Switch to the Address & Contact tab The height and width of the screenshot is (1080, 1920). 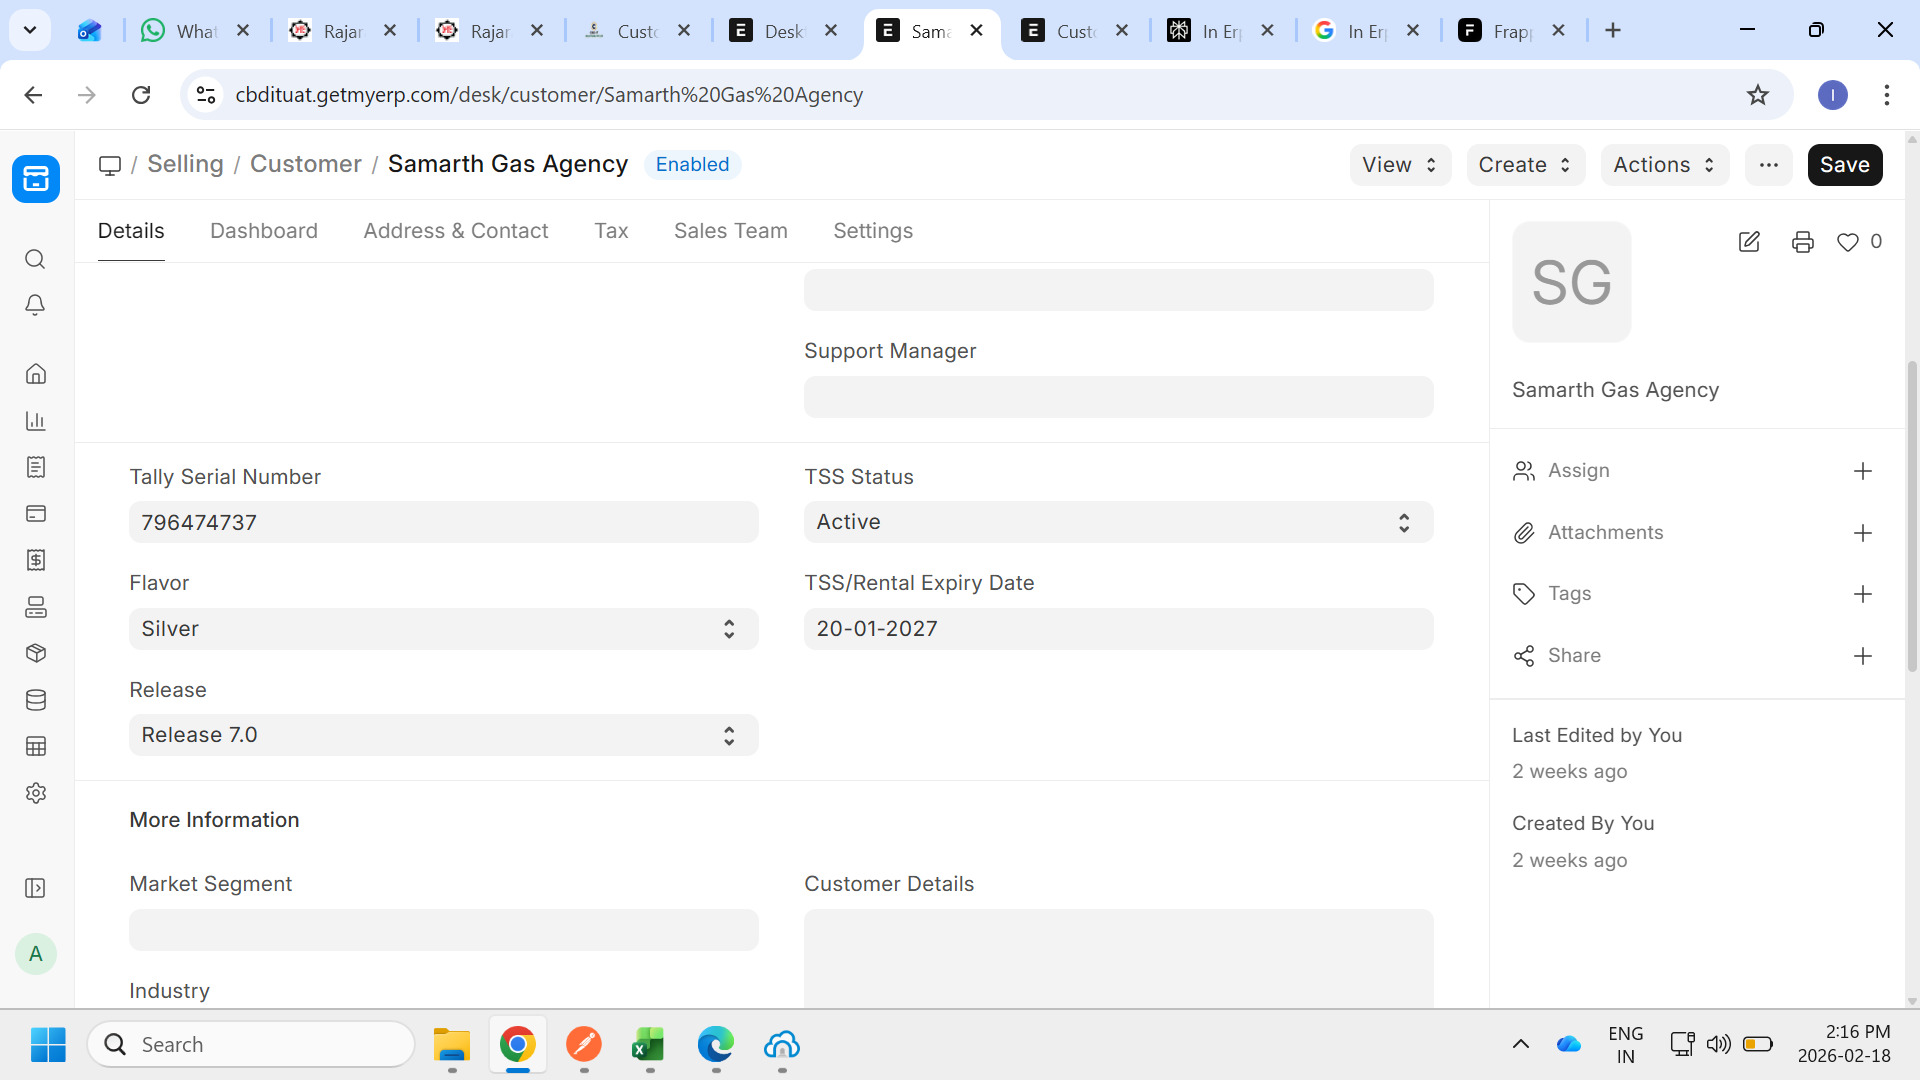point(456,231)
